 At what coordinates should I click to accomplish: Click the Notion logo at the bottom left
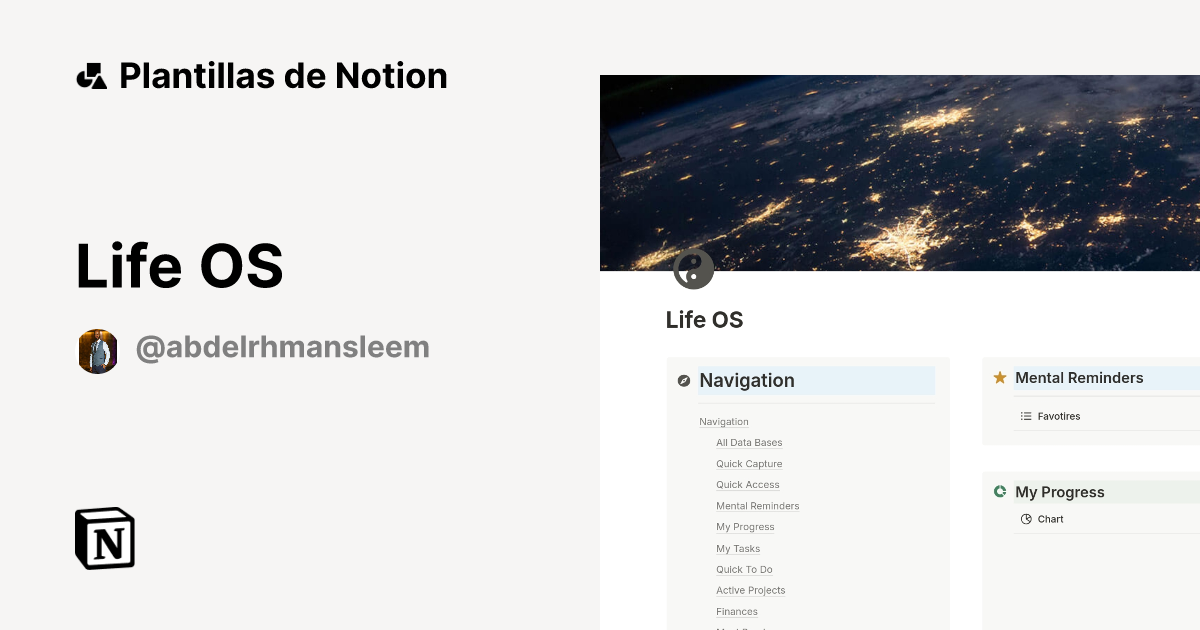point(104,538)
